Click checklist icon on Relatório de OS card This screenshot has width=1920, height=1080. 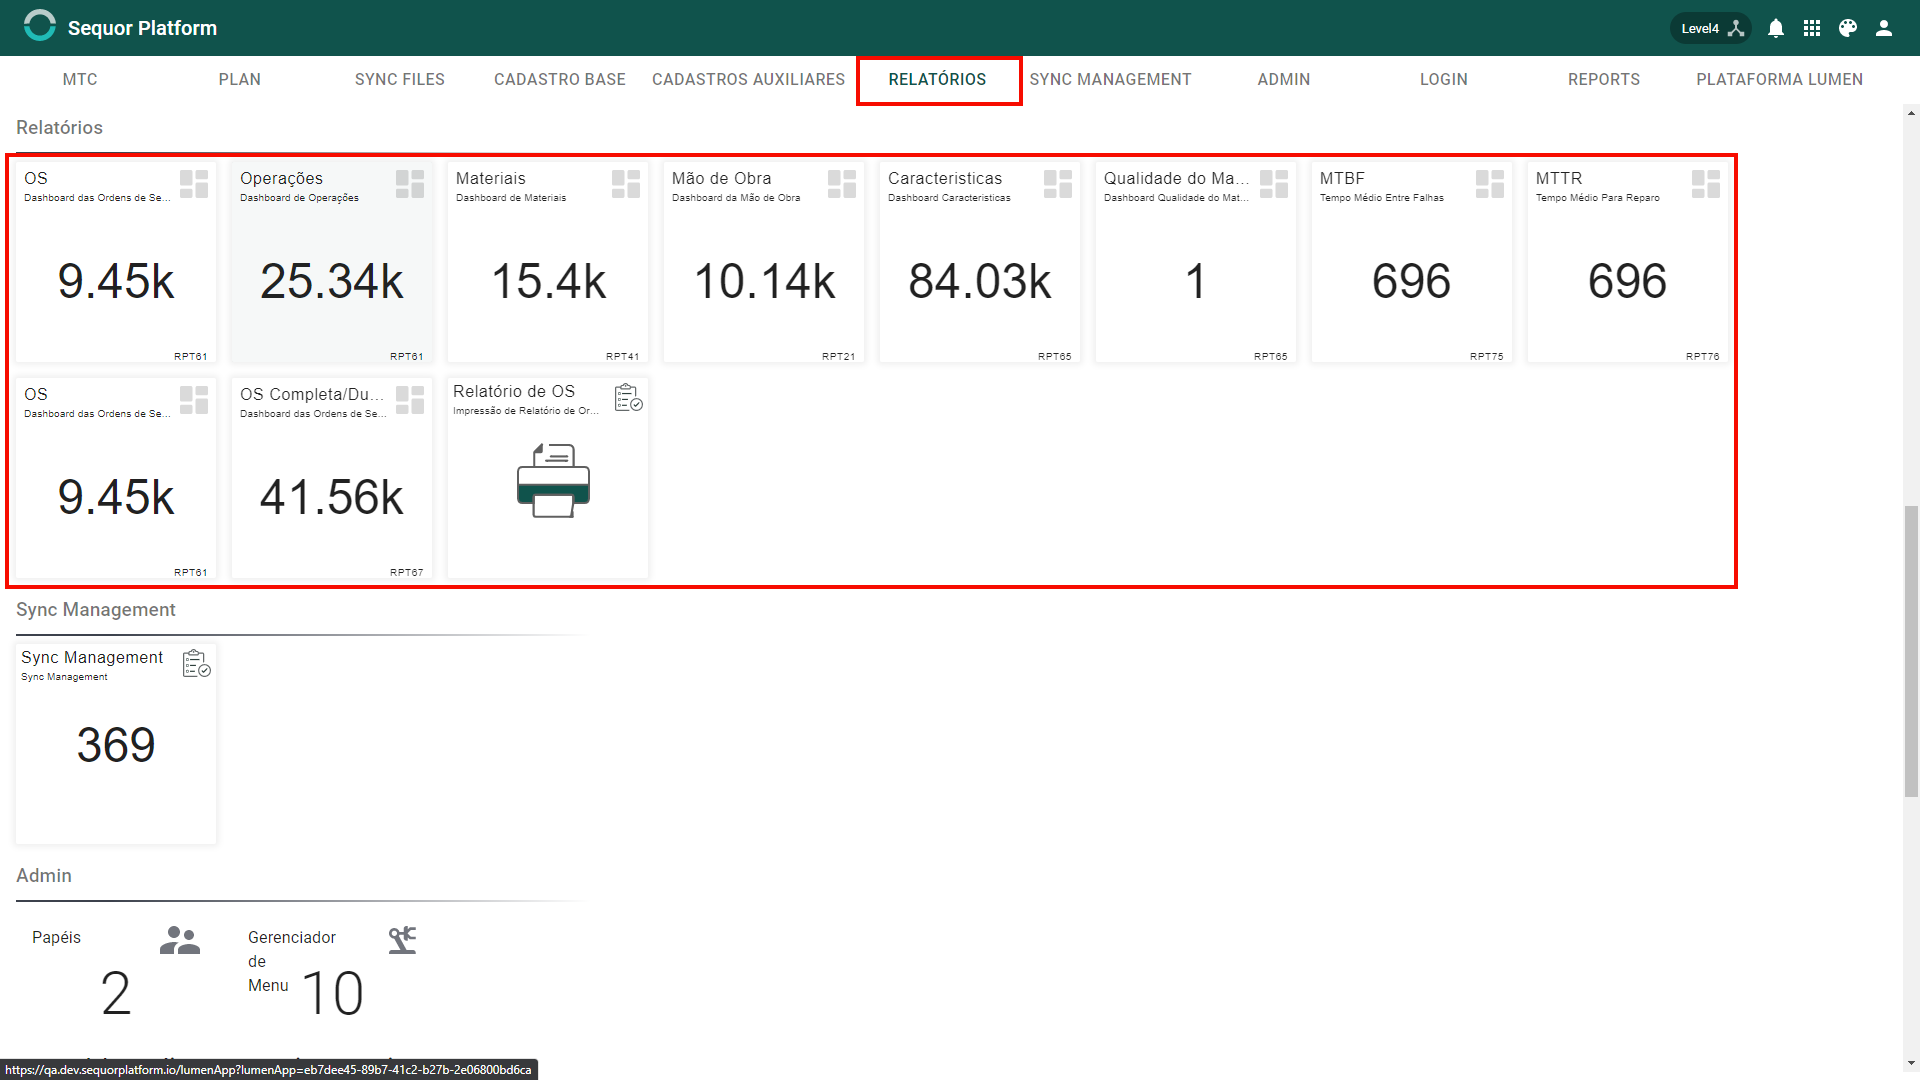pyautogui.click(x=628, y=398)
